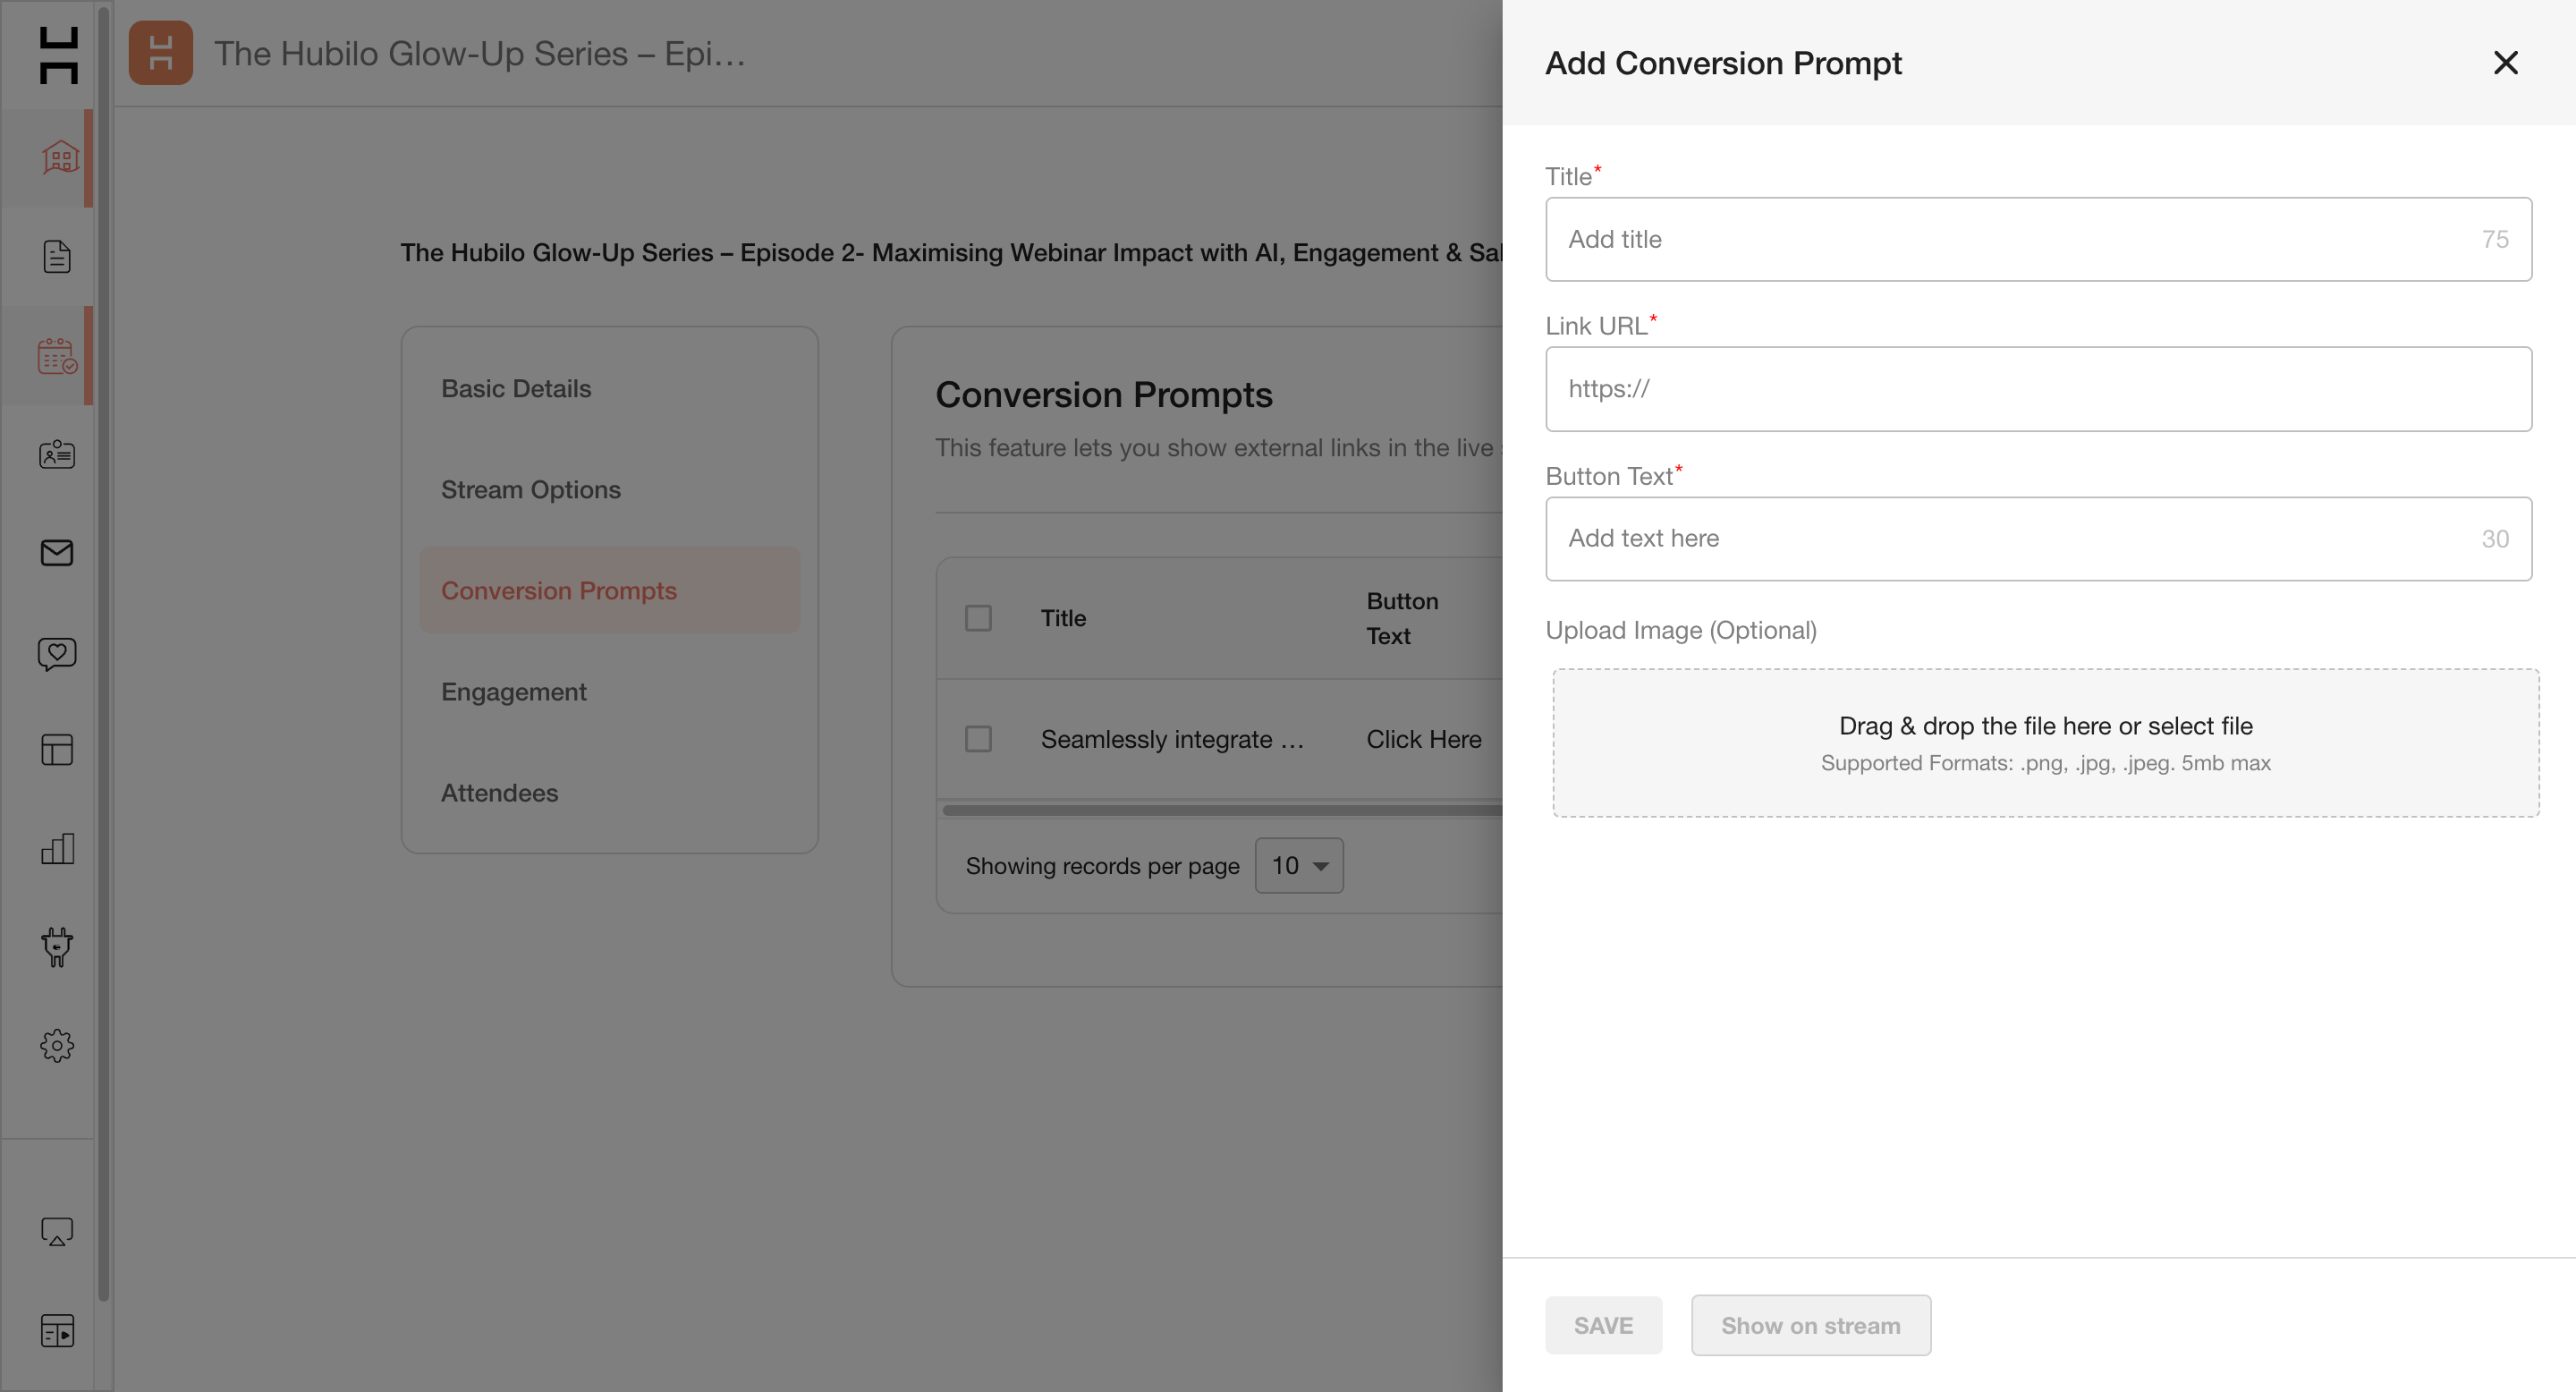Click the Show on stream button
This screenshot has width=2576, height=1392.
(x=1811, y=1325)
